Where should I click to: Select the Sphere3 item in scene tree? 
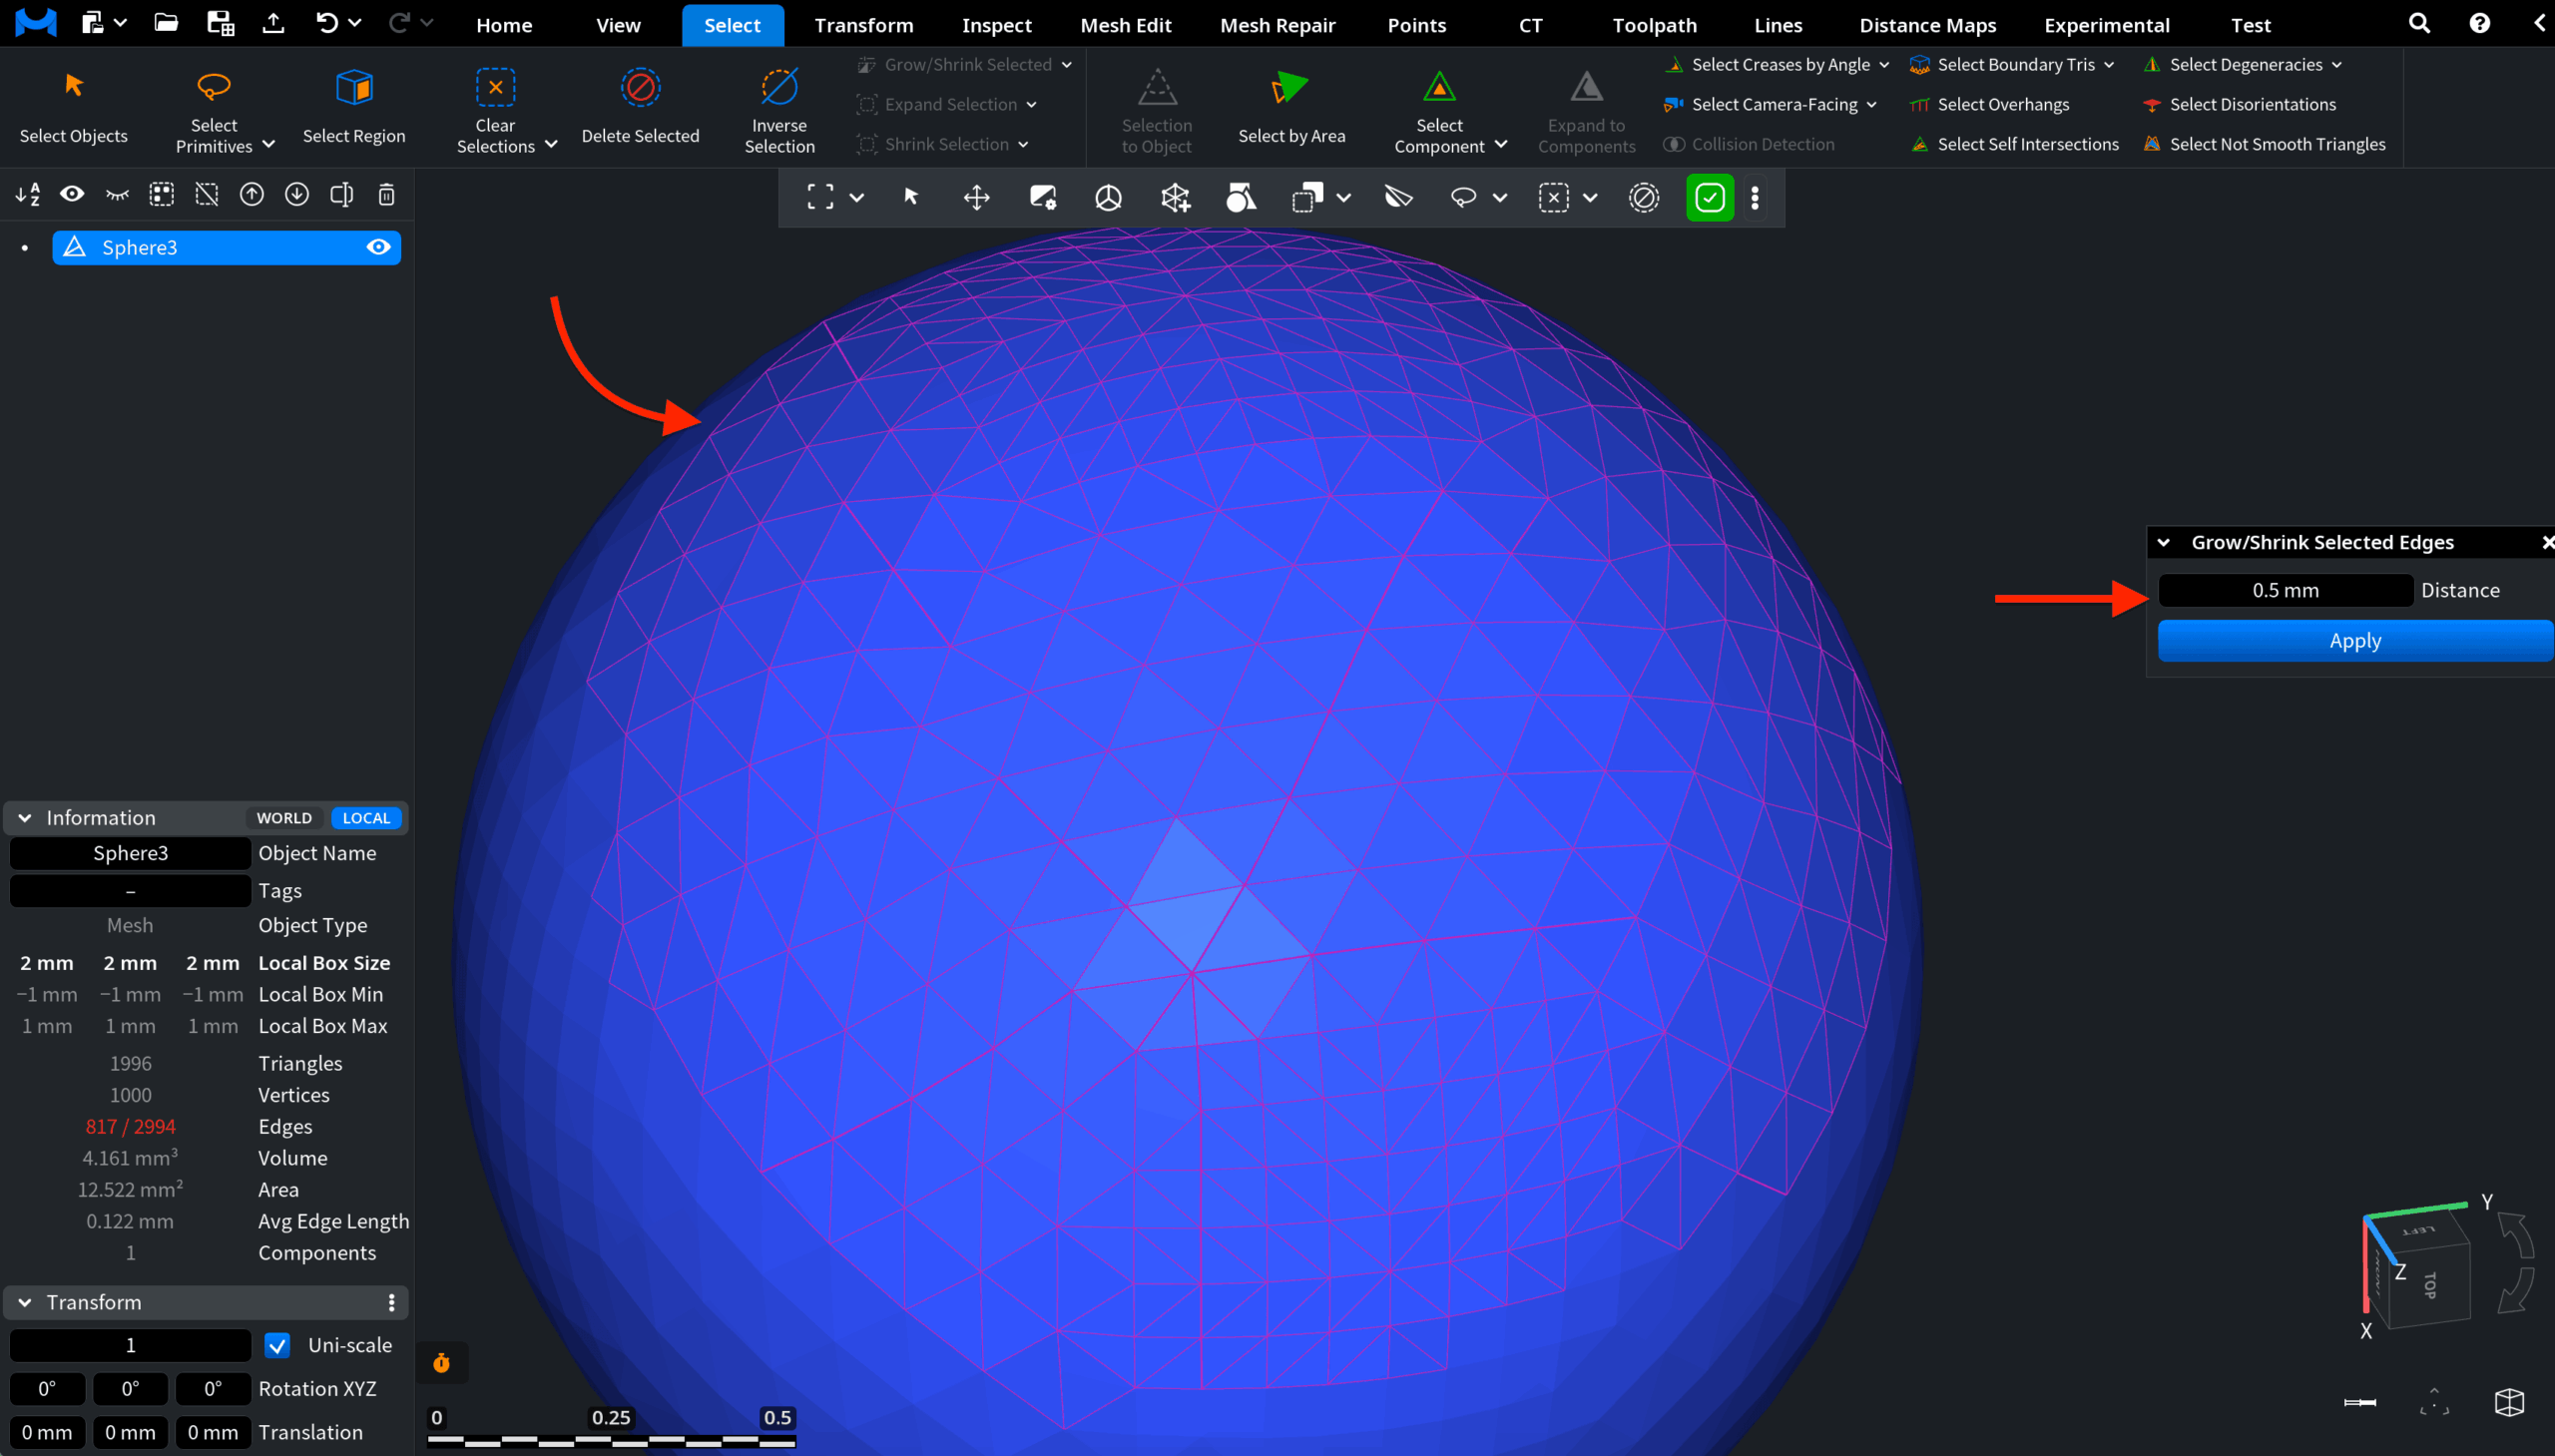pos(226,247)
